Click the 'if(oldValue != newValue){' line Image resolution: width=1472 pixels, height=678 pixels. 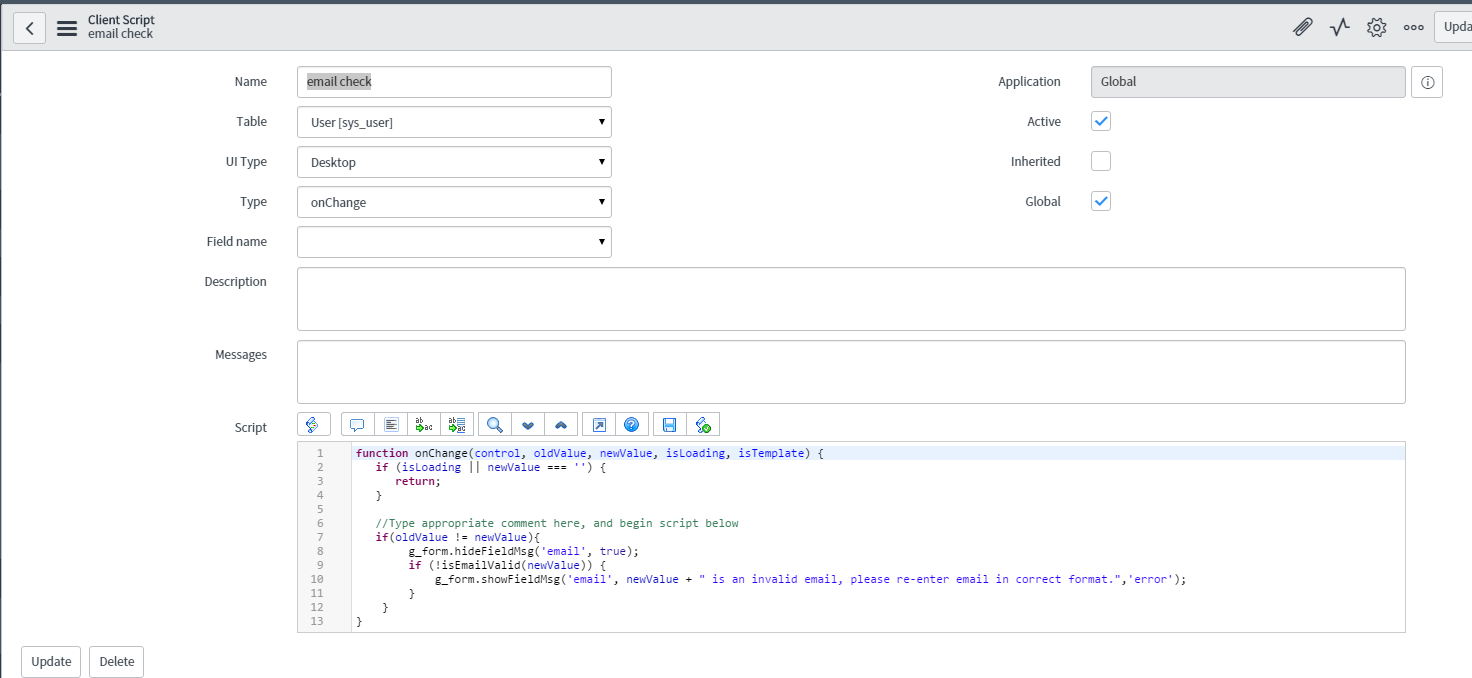pyautogui.click(x=457, y=537)
